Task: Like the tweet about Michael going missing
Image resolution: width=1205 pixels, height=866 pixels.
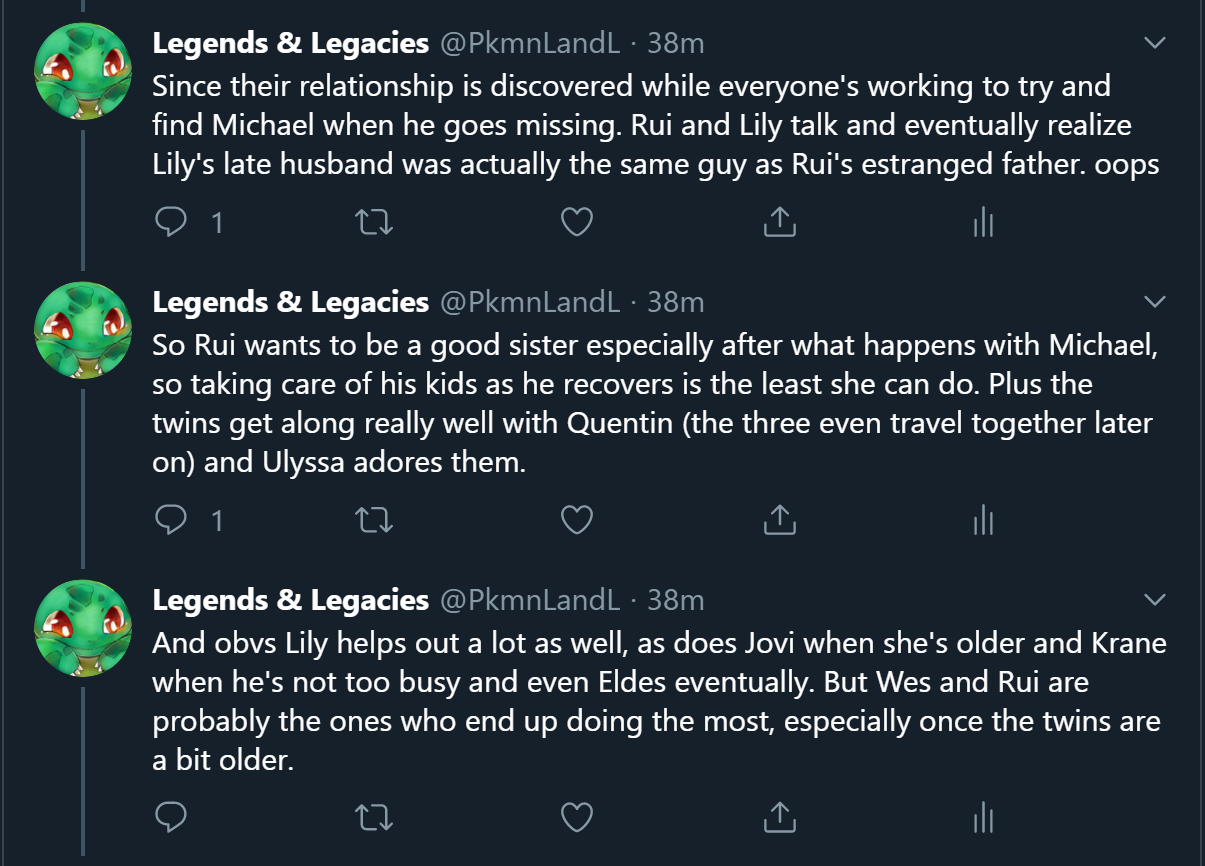Action: tap(577, 222)
